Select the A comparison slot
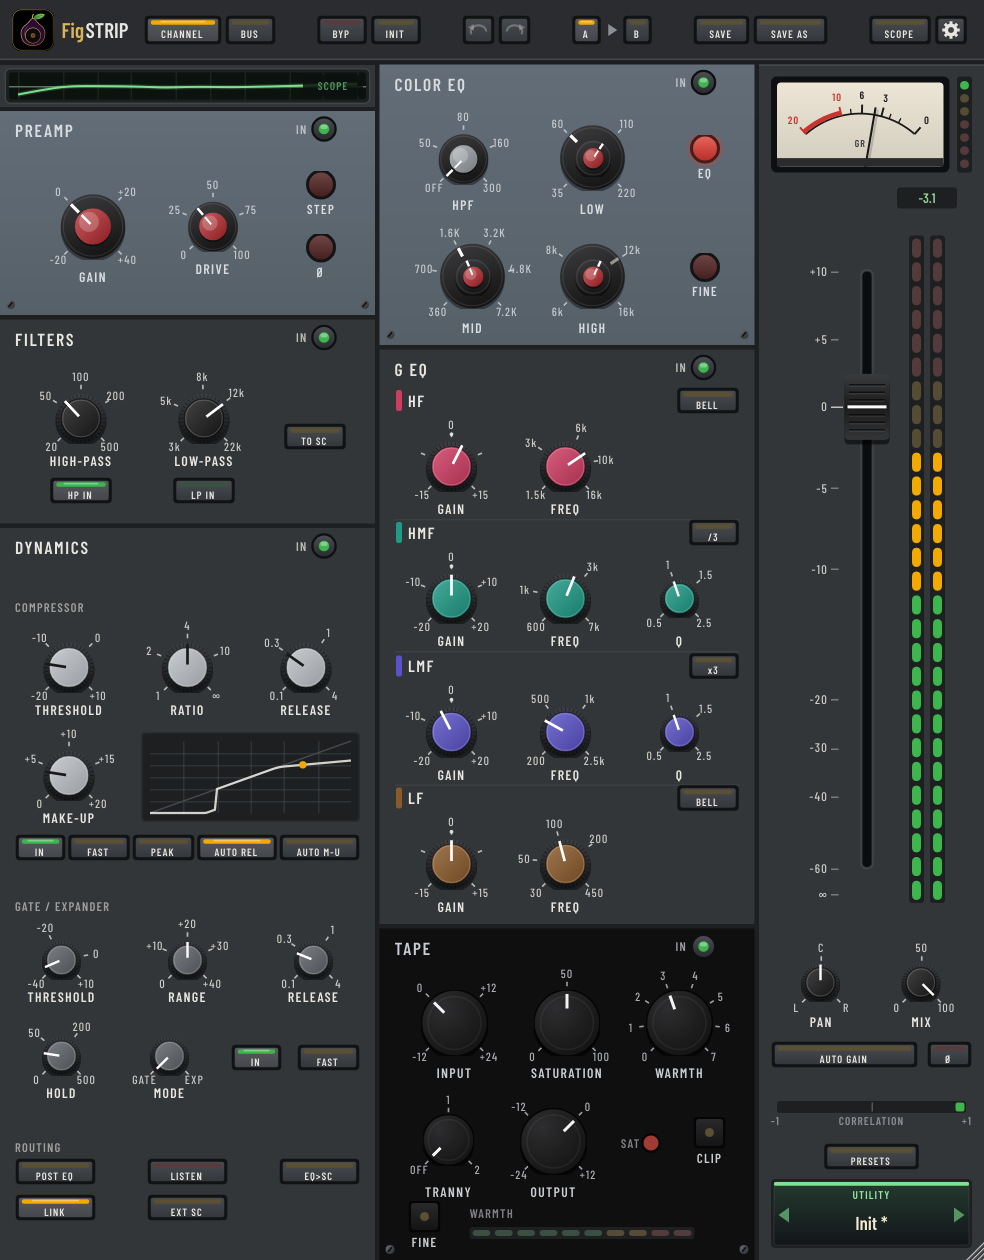The height and width of the screenshot is (1260, 984). click(x=586, y=30)
